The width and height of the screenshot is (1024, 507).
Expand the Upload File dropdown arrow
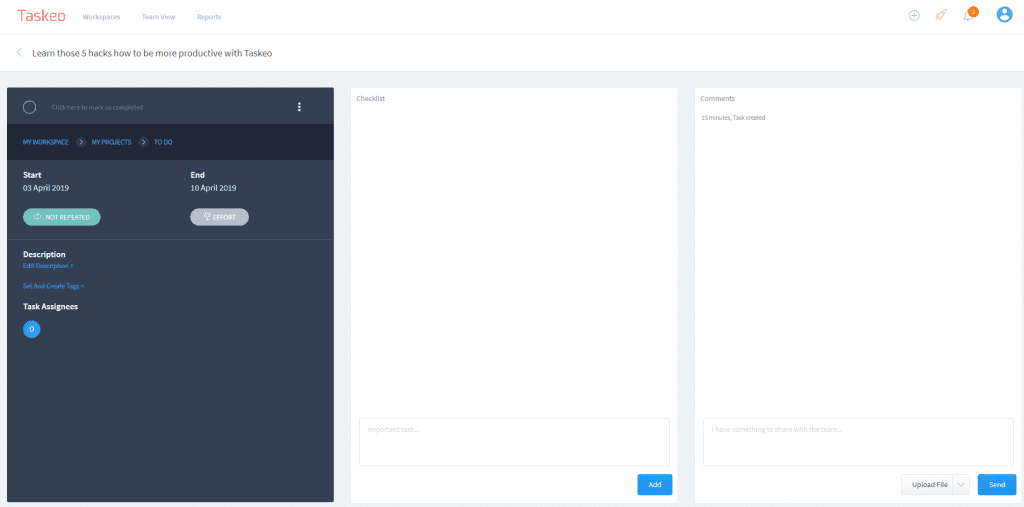tap(962, 485)
